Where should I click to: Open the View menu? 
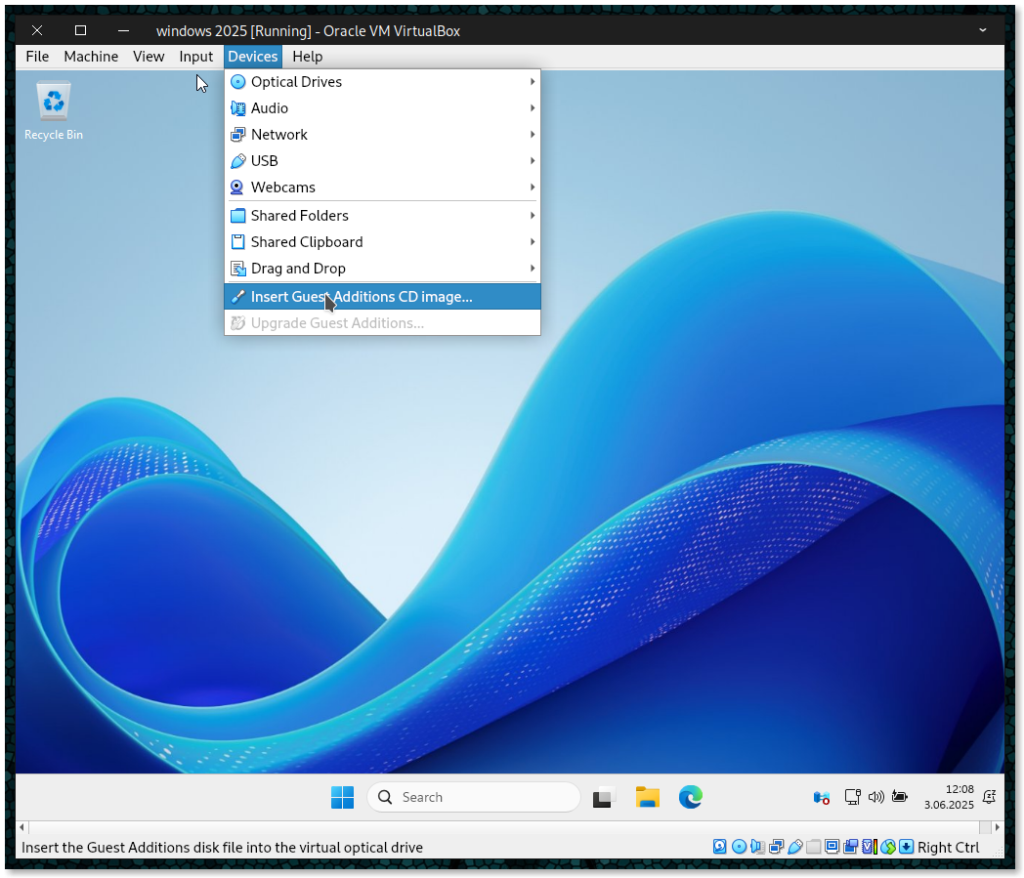(x=148, y=57)
